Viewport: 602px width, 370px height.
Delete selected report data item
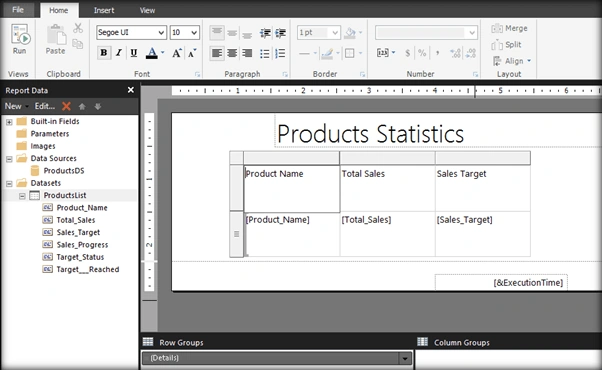point(66,106)
